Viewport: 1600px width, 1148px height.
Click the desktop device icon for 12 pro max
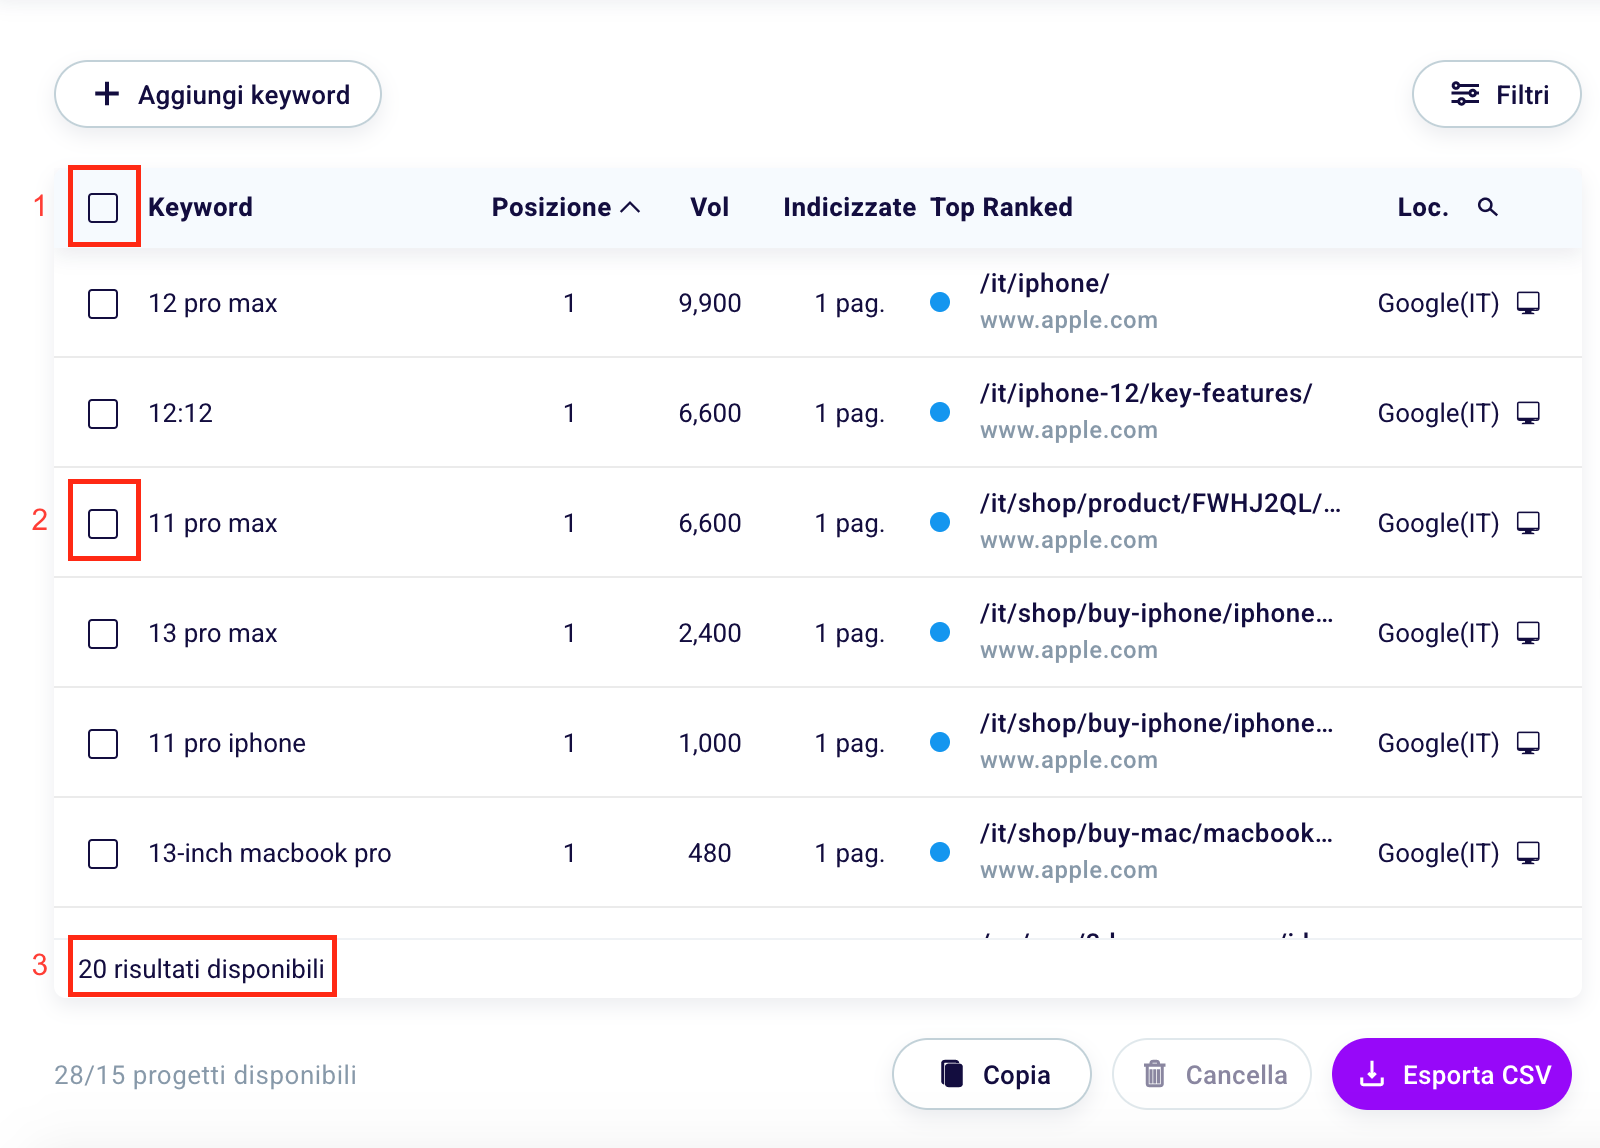[x=1527, y=303]
